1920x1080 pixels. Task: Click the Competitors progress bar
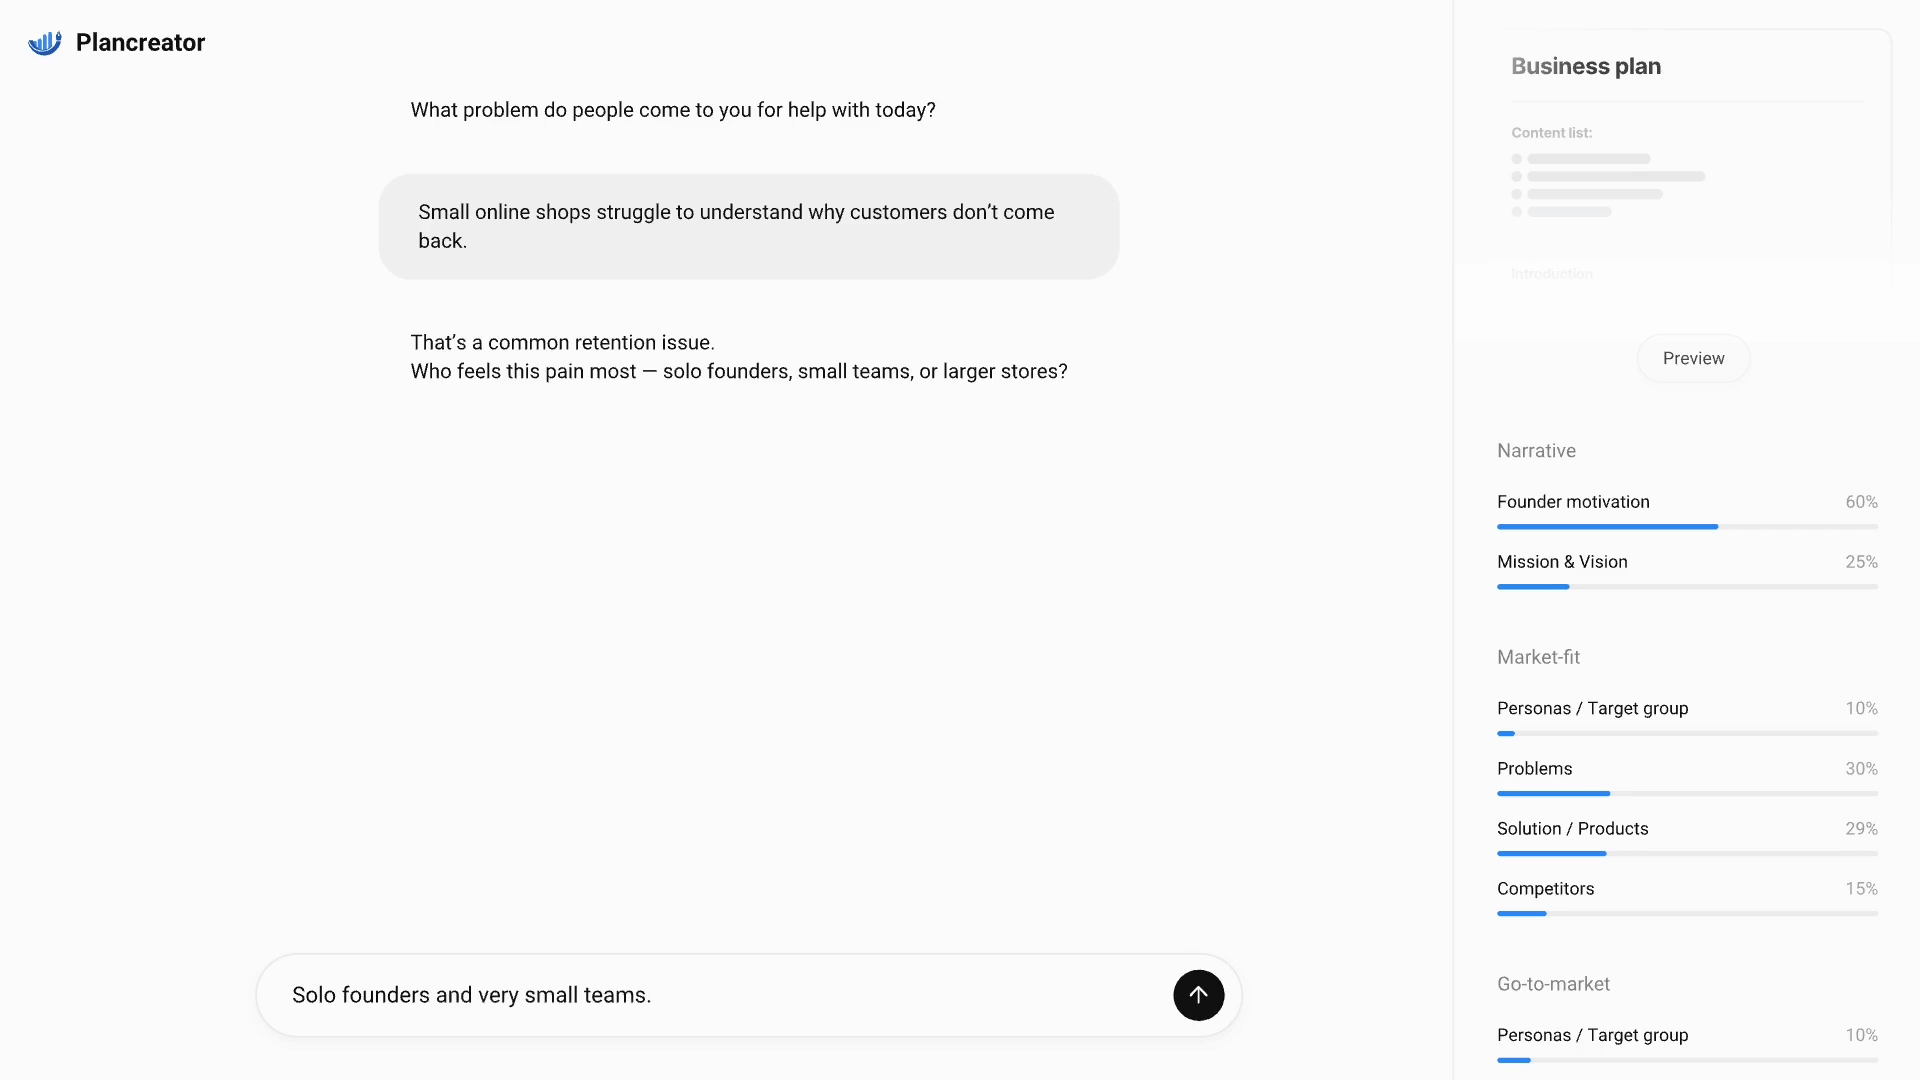tap(1687, 914)
